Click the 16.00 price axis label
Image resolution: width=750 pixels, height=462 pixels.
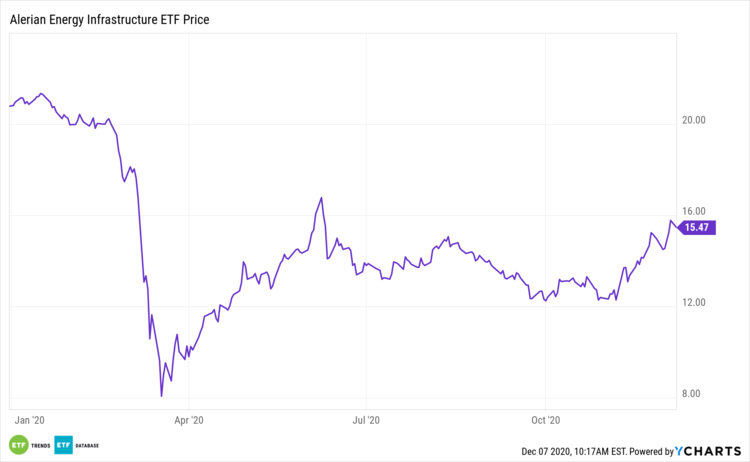[694, 211]
